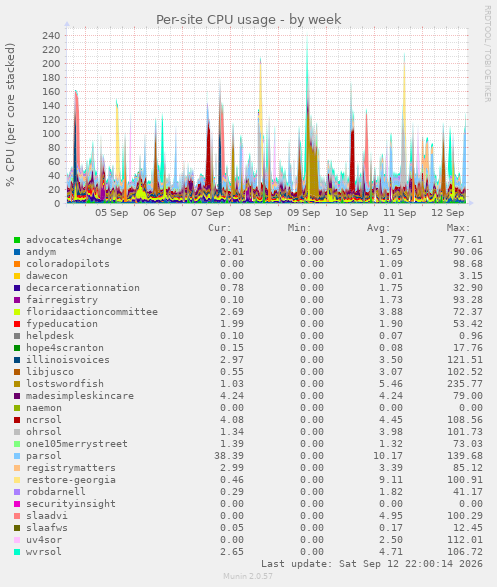Click the '09 Sep' x-axis label
The image size is (497, 587).
coord(304,213)
